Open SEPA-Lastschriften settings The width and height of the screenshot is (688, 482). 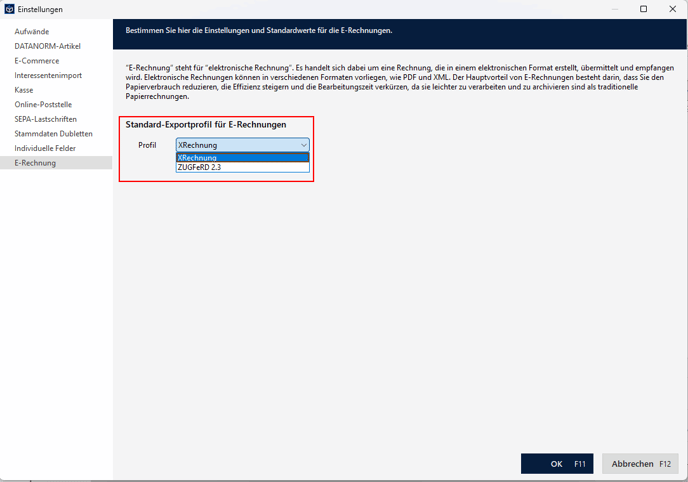click(x=46, y=119)
